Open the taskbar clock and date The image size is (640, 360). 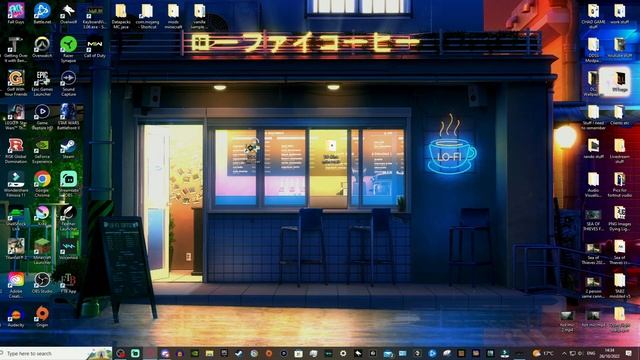tap(609, 353)
